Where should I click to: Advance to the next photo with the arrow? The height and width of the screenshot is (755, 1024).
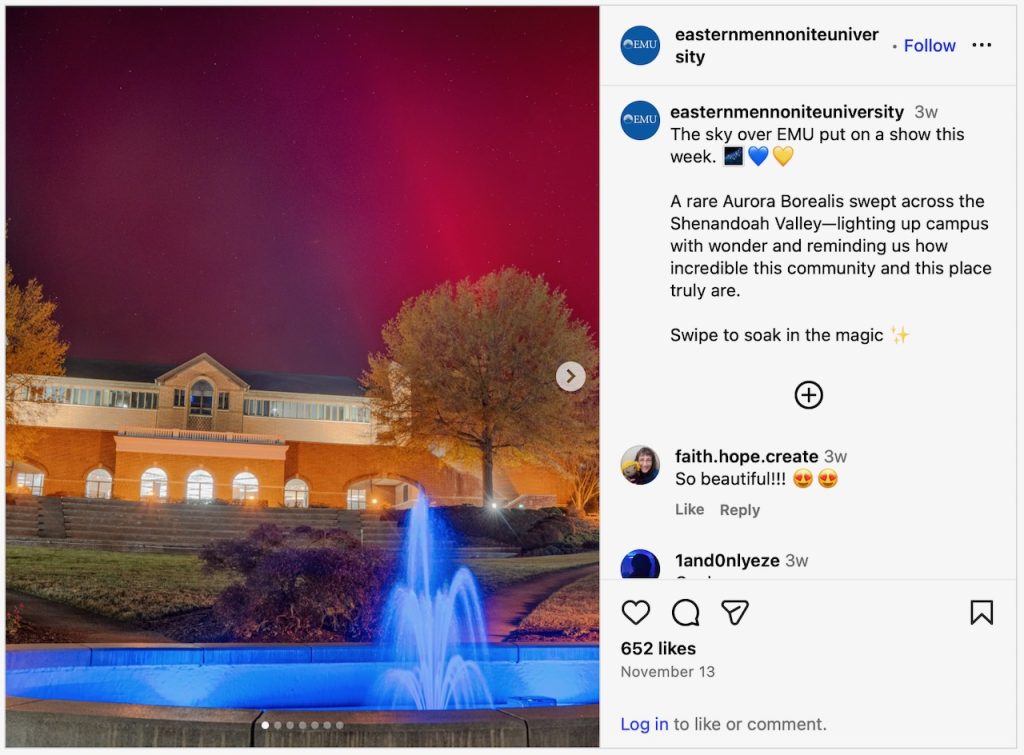[571, 376]
